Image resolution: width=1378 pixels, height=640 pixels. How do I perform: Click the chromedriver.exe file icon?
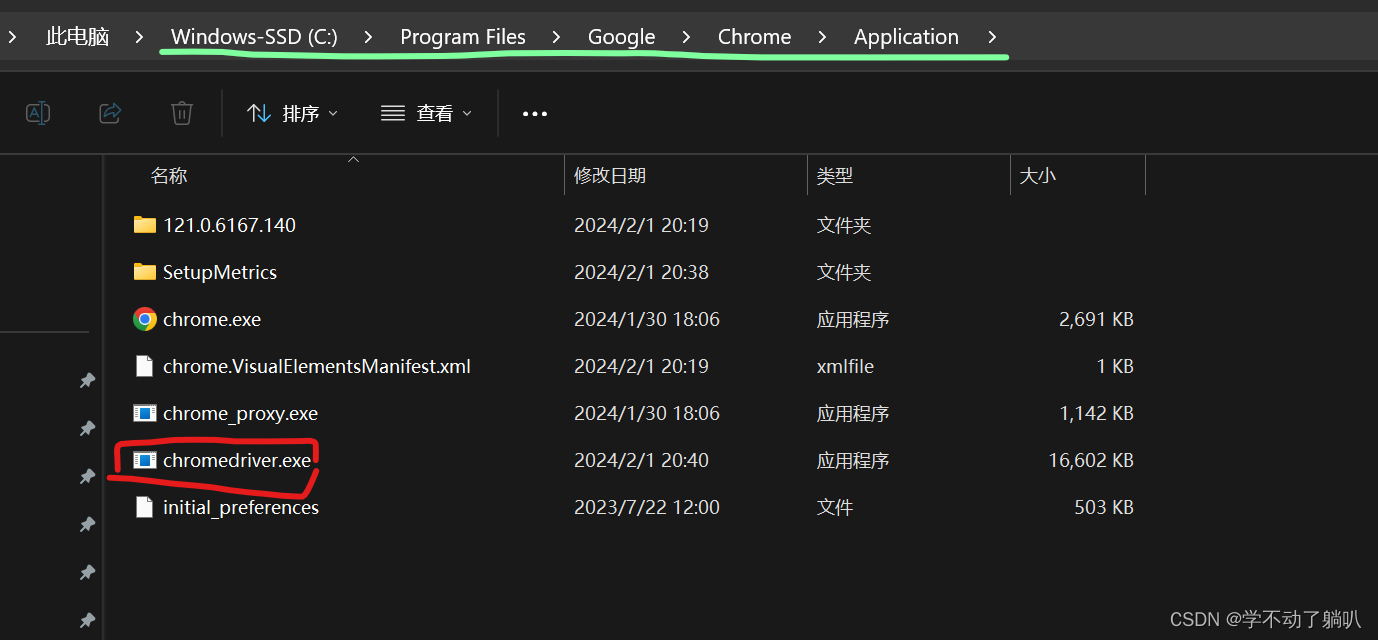145,460
